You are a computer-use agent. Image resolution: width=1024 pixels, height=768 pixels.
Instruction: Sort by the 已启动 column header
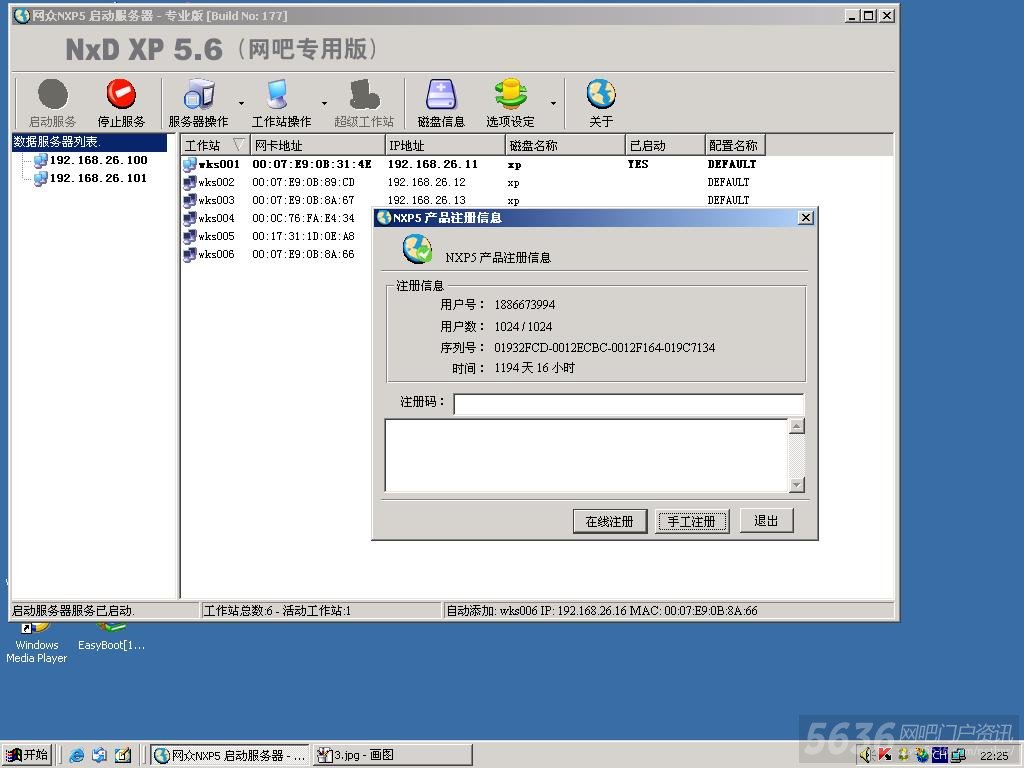click(665, 145)
